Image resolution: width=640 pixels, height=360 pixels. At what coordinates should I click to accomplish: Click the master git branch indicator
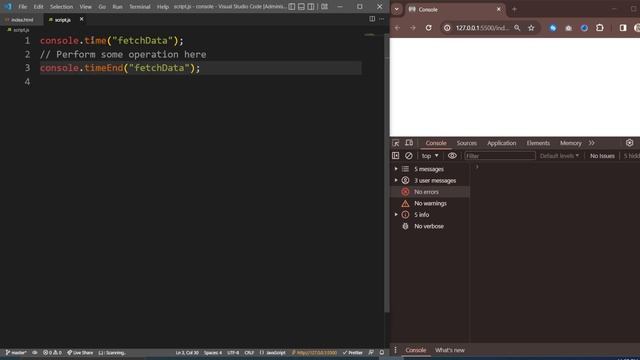(x=16, y=353)
